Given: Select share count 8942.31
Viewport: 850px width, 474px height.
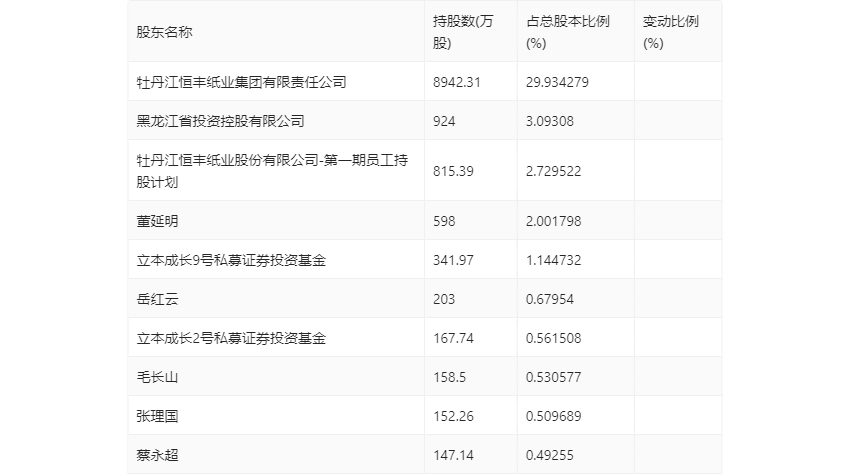Looking at the screenshot, I should coord(456,82).
